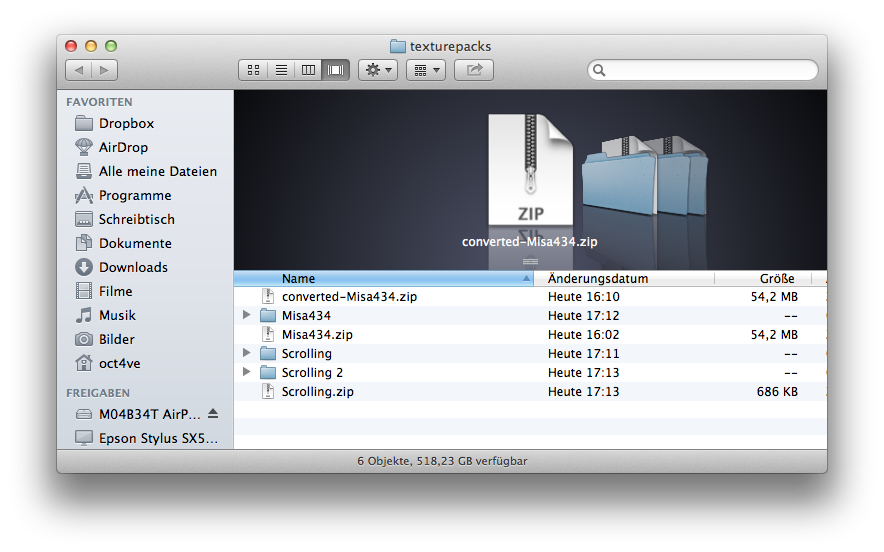The width and height of the screenshot is (884, 552).
Task: Open the gear action menu
Action: click(378, 70)
